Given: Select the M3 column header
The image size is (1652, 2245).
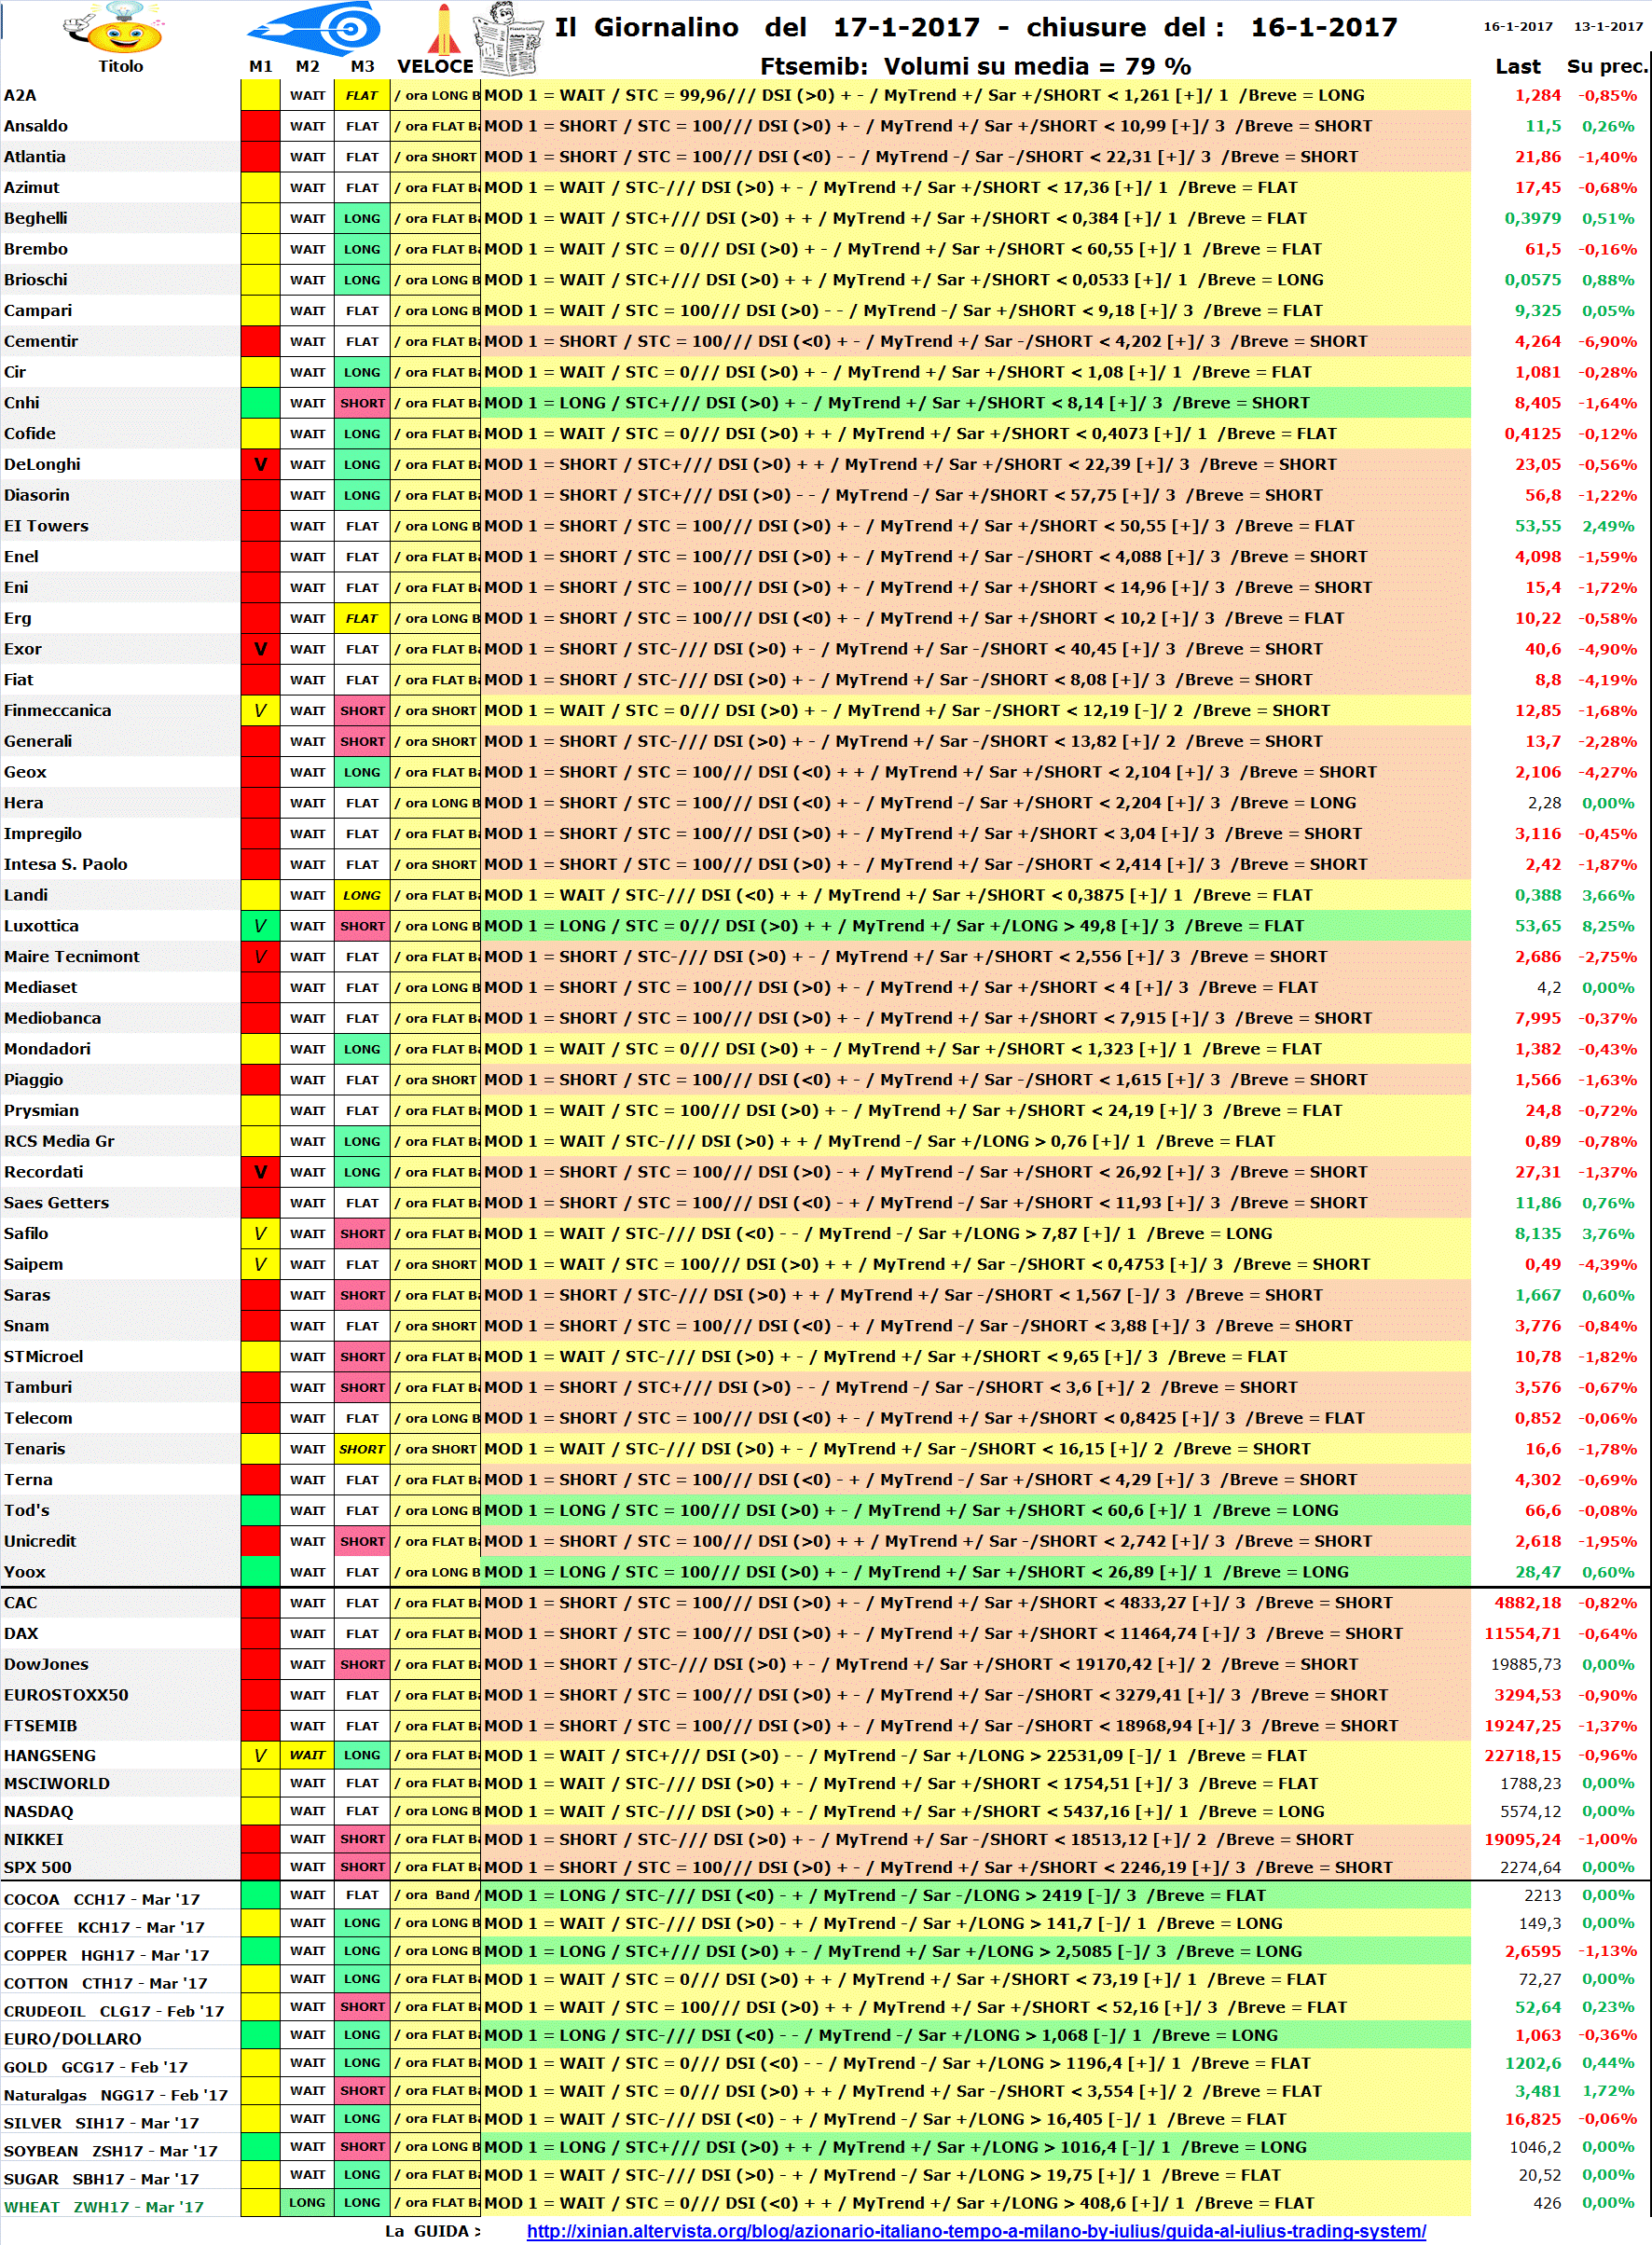Looking at the screenshot, I should [x=362, y=66].
